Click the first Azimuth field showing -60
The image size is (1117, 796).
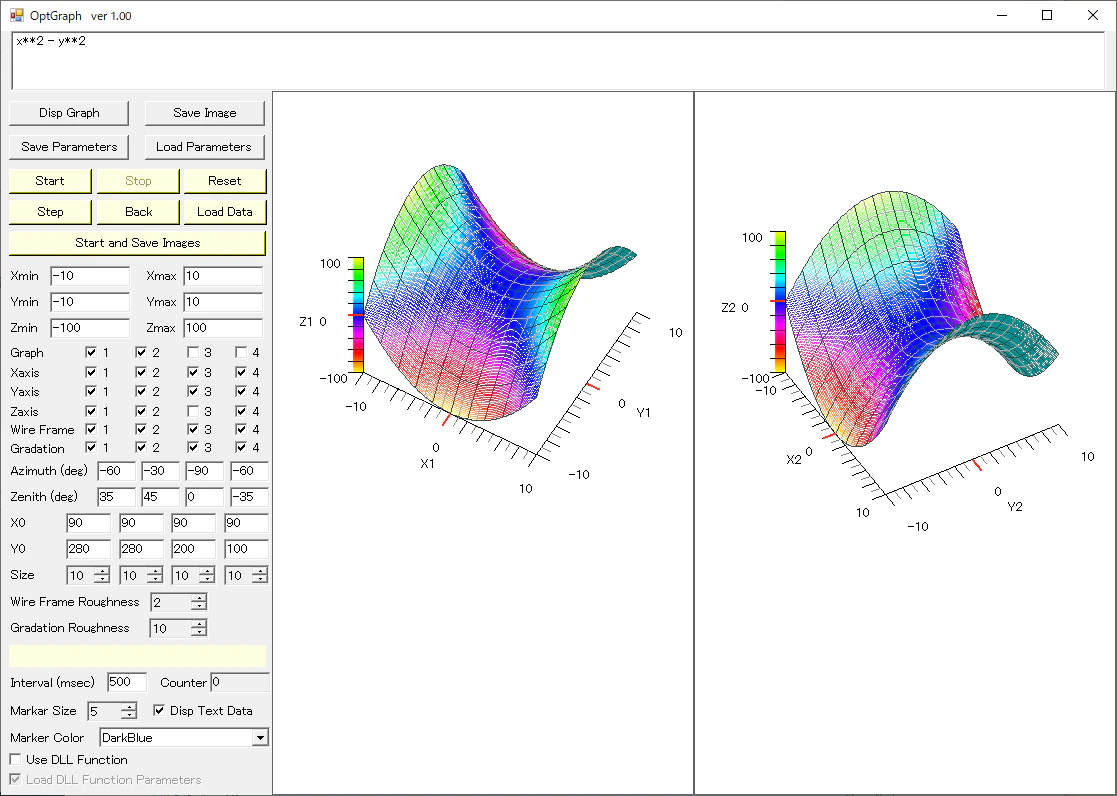point(116,471)
